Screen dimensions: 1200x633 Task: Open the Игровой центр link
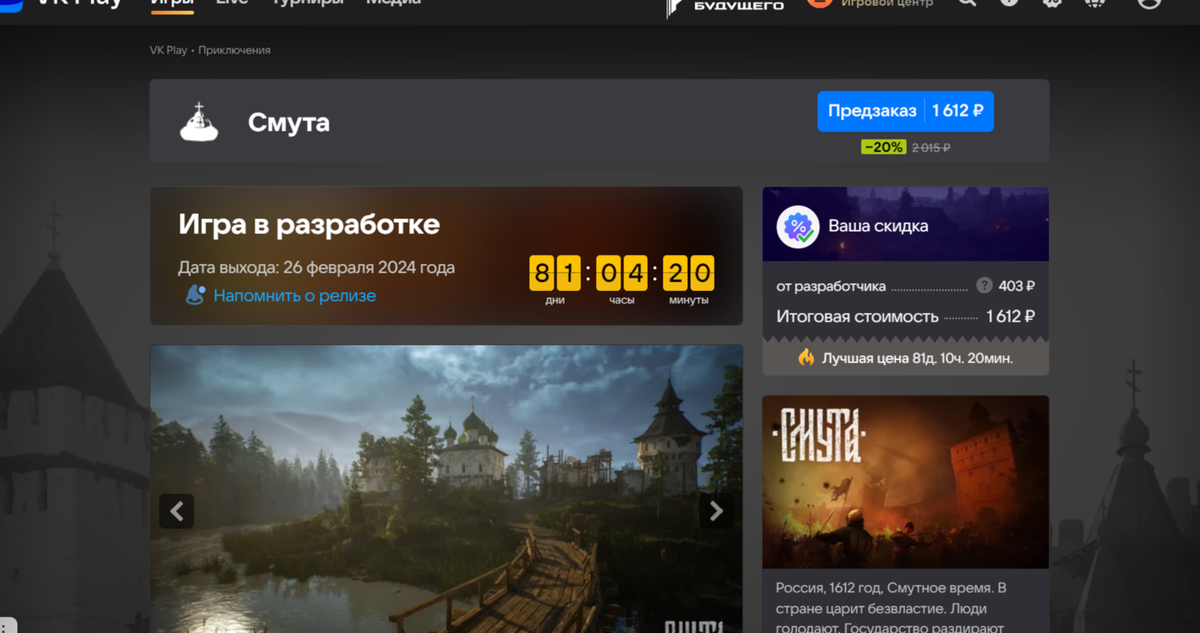pos(887,3)
